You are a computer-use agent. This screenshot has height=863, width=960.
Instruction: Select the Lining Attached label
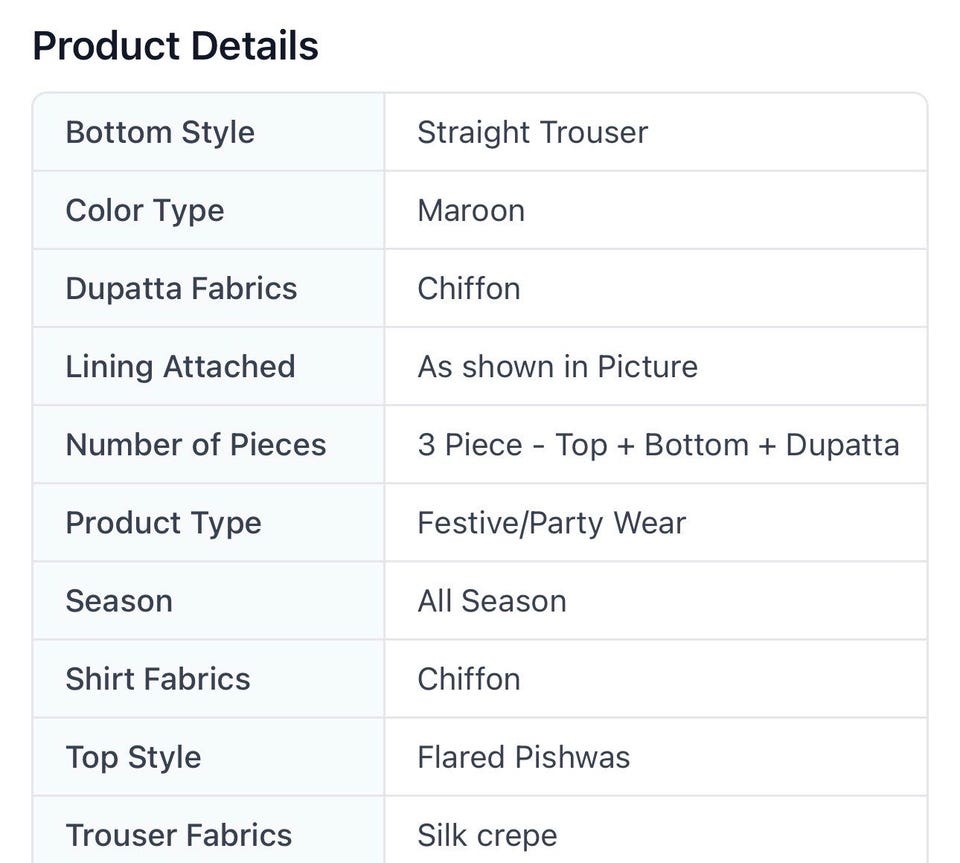(x=181, y=367)
